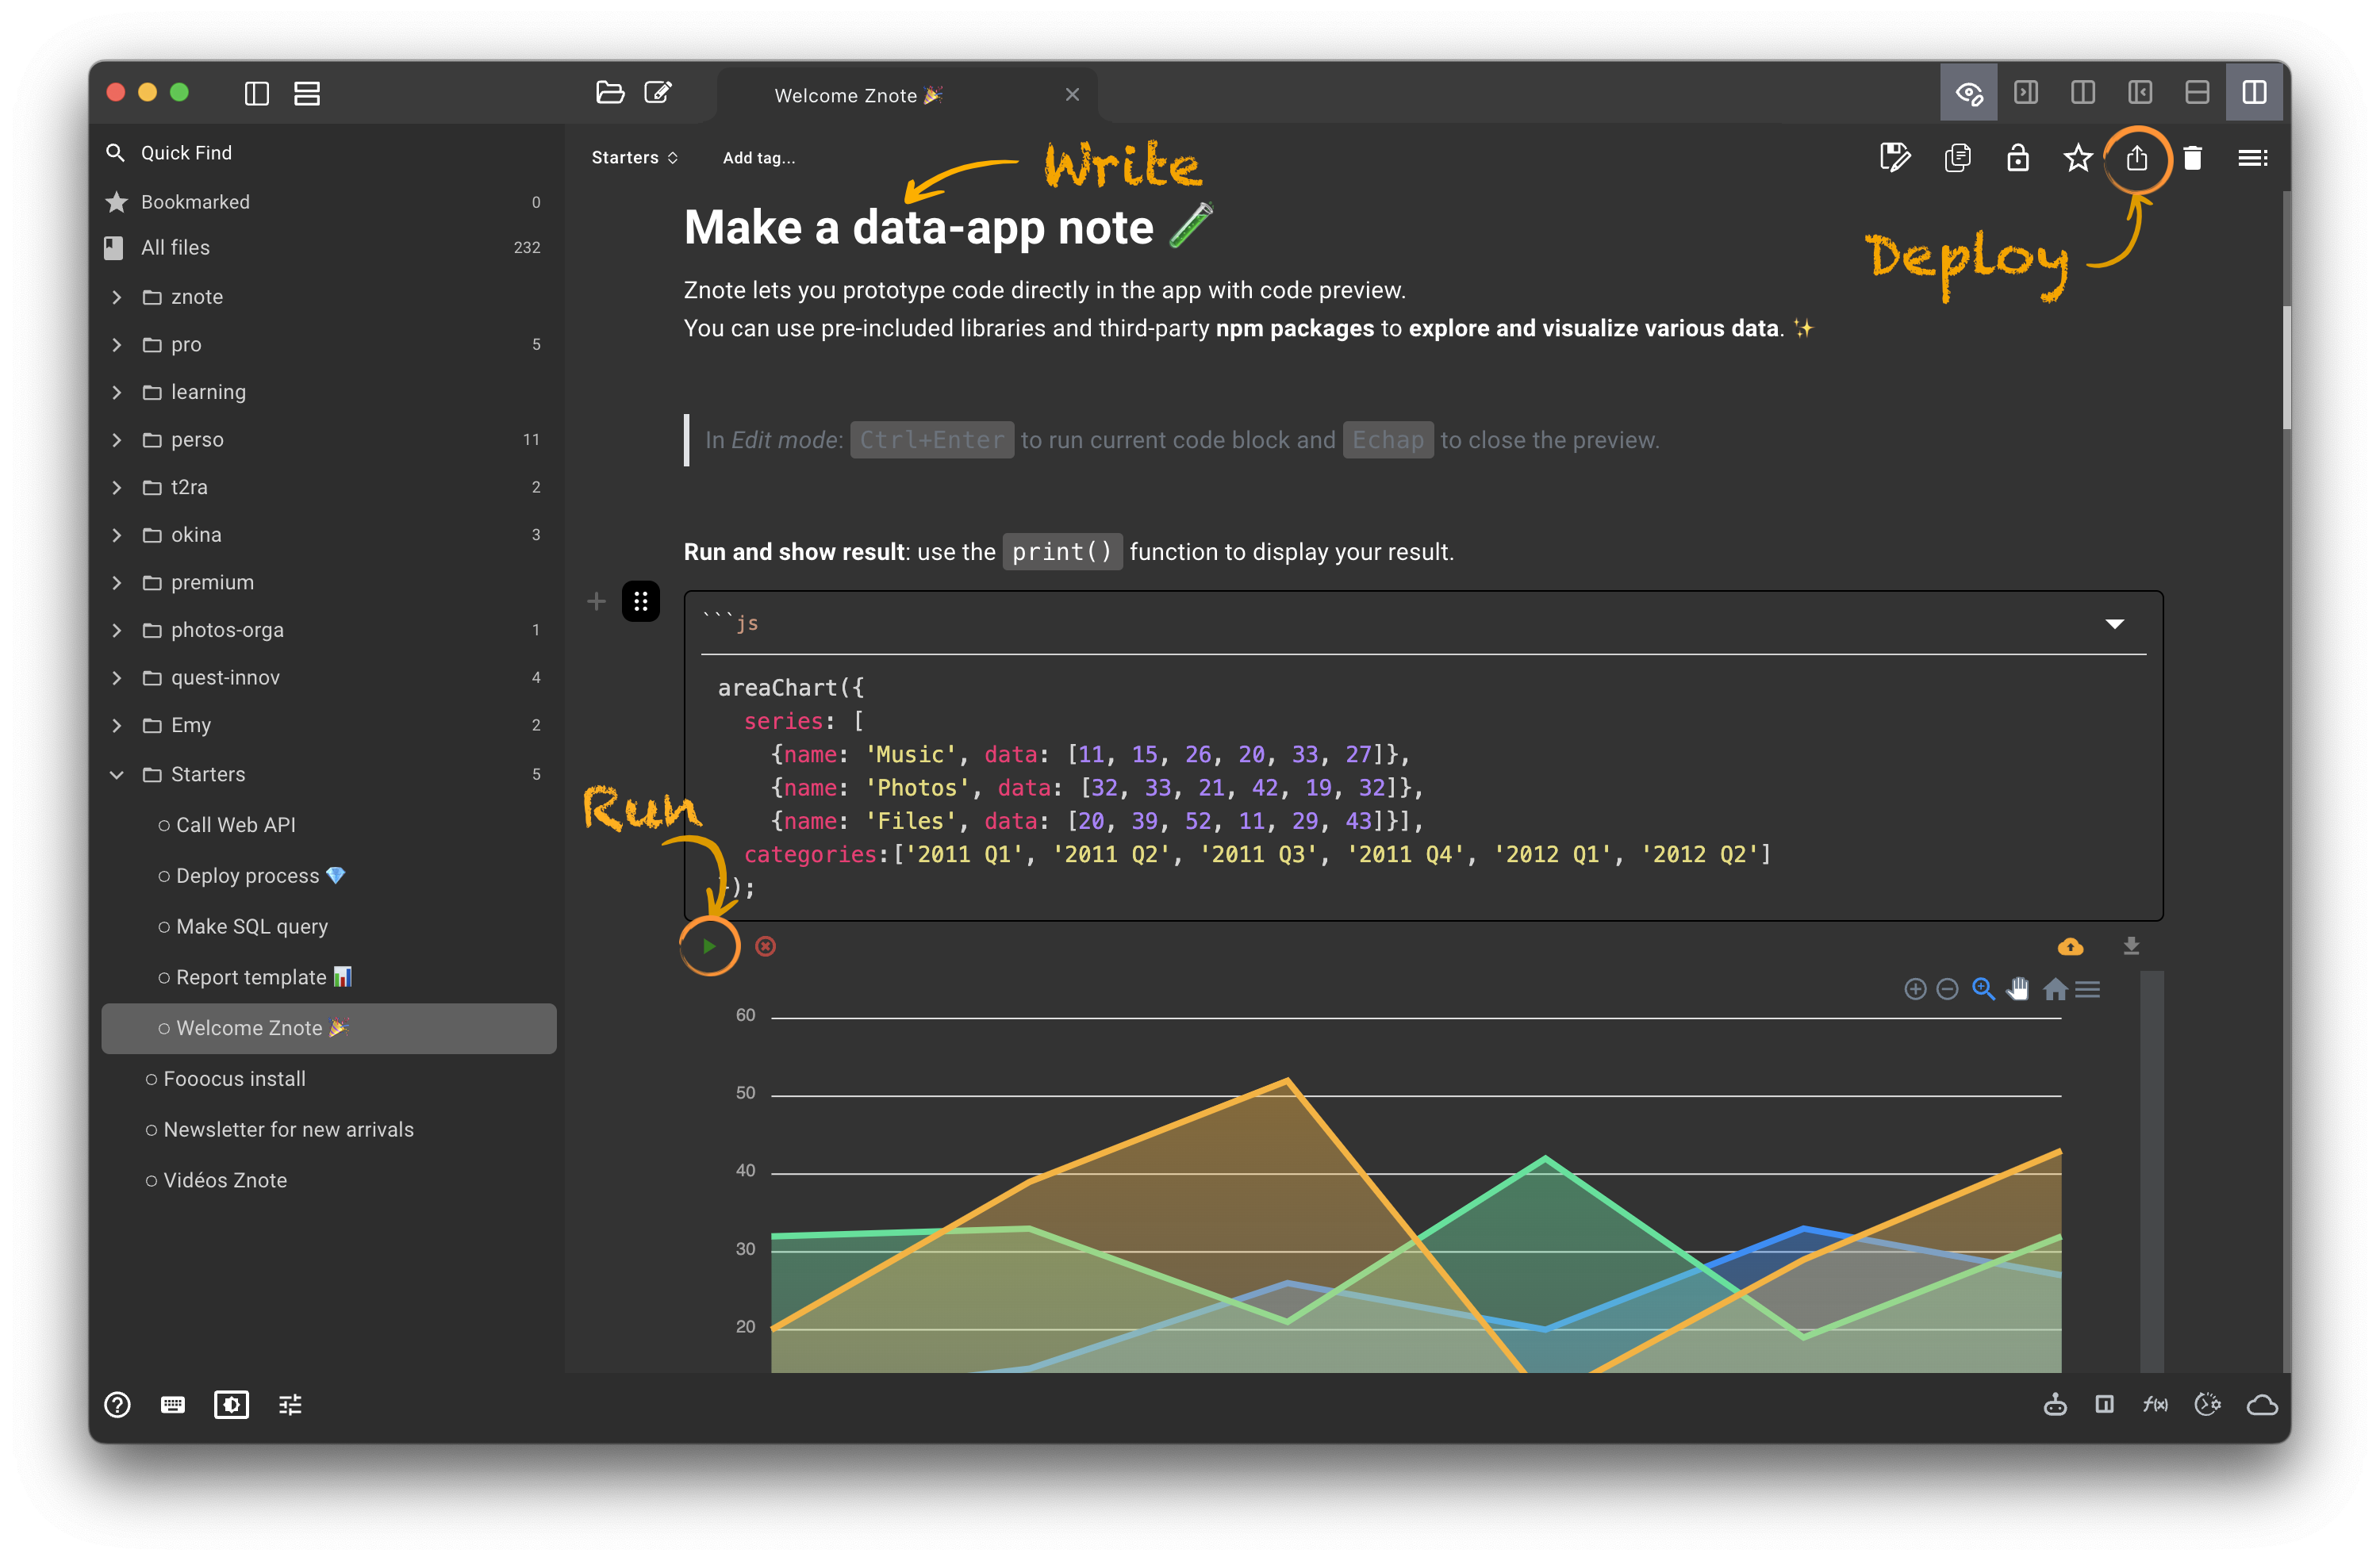
Task: Switch to right-panel collapse layout
Action: pyautogui.click(x=2026, y=93)
